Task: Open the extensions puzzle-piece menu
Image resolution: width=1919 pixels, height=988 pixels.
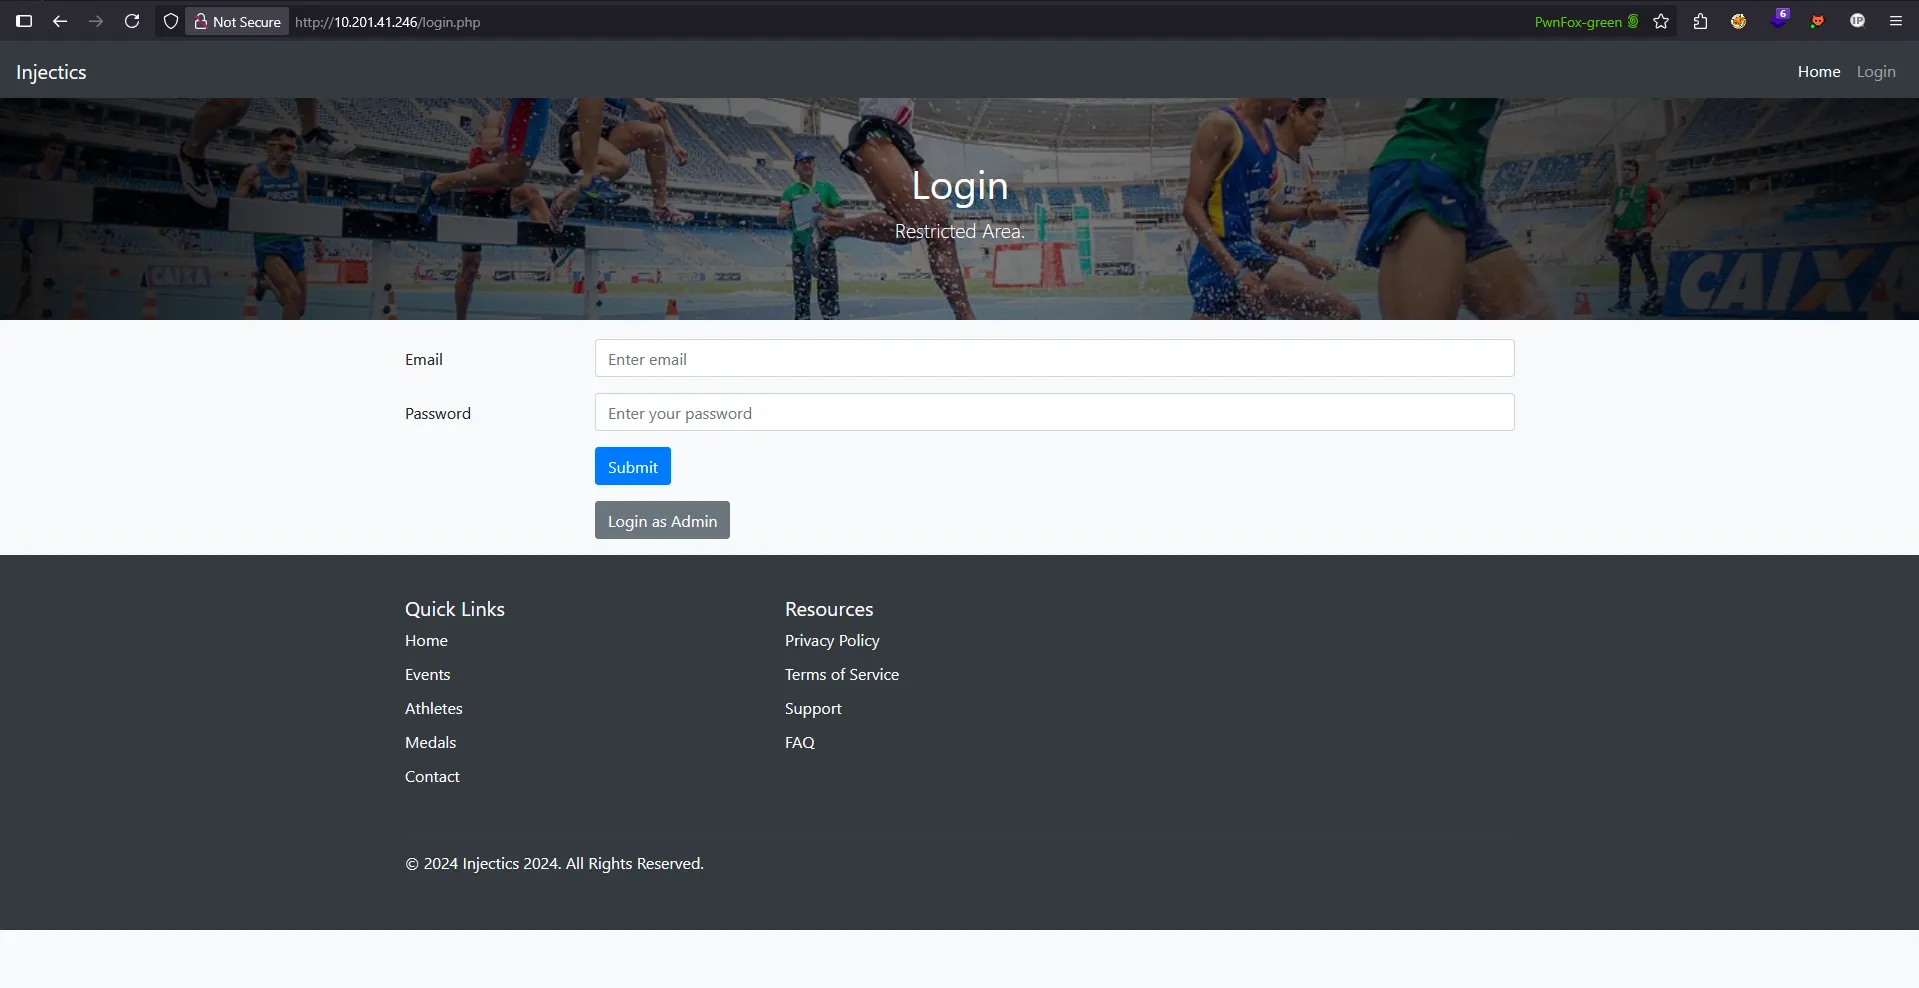Action: 1700,21
